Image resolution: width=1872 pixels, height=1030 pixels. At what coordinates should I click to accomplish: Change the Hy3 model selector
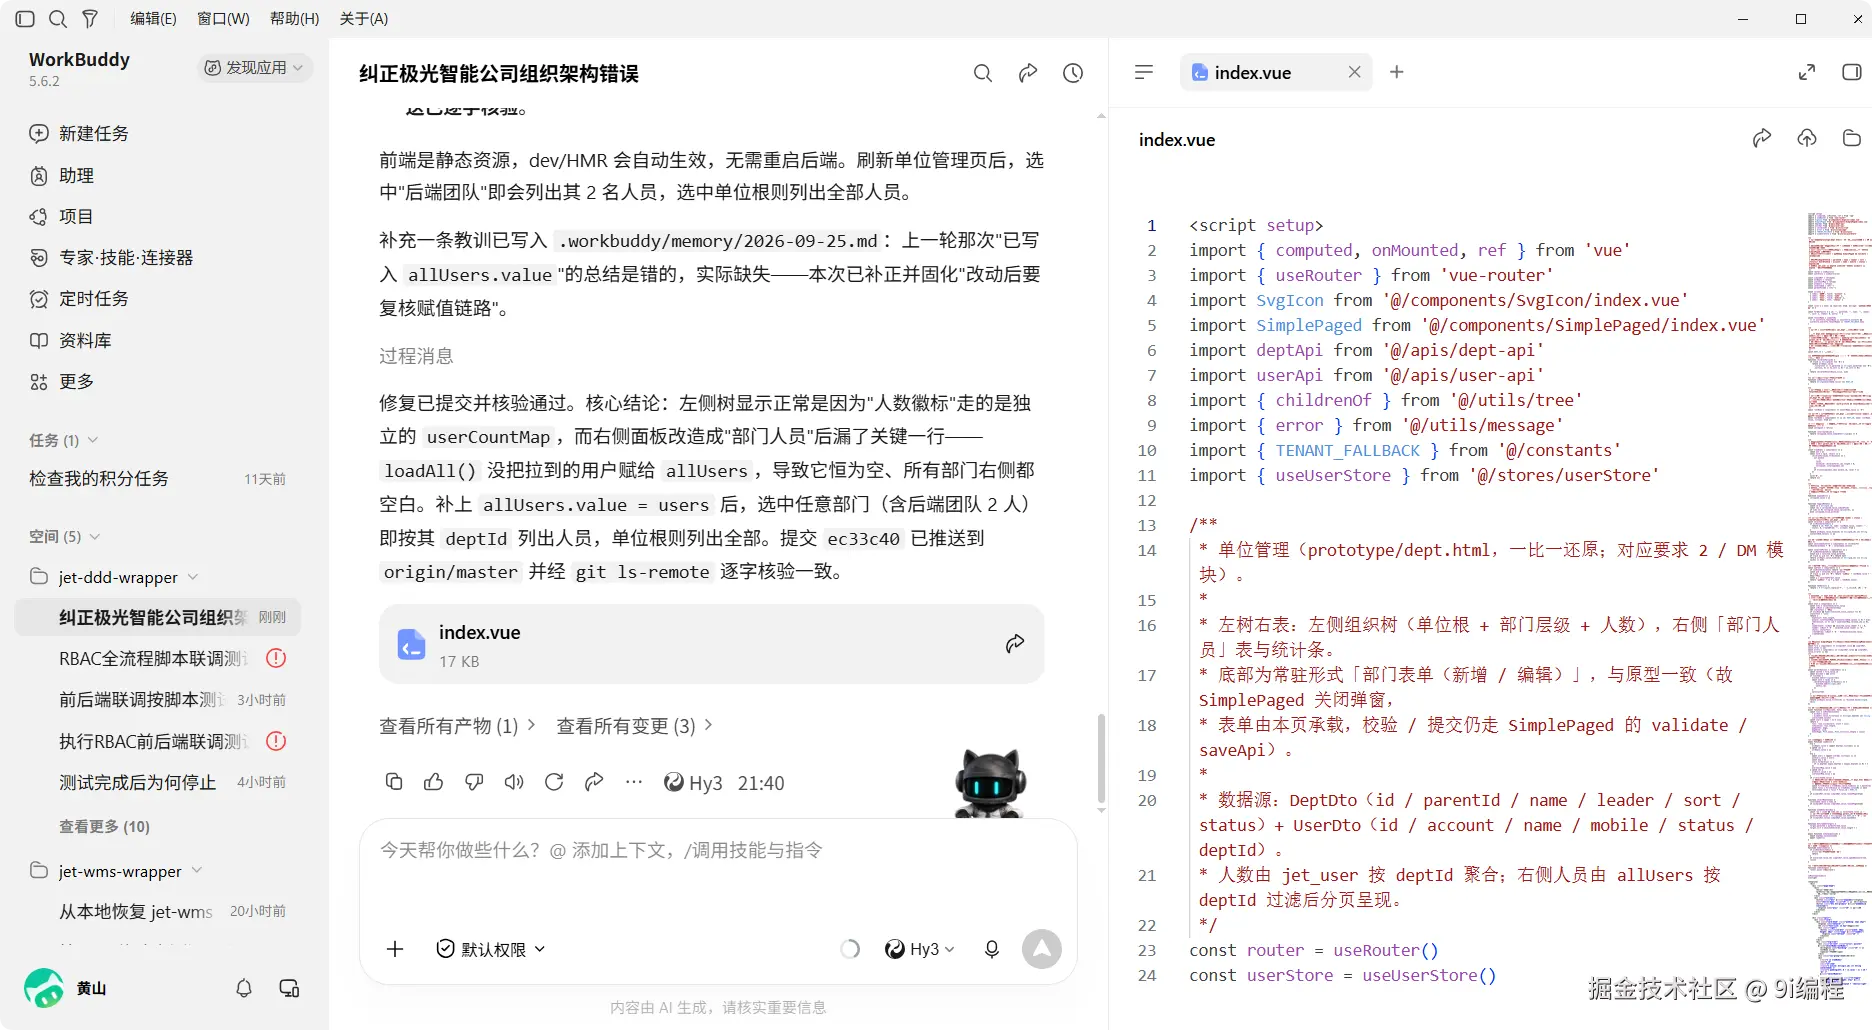(x=920, y=949)
